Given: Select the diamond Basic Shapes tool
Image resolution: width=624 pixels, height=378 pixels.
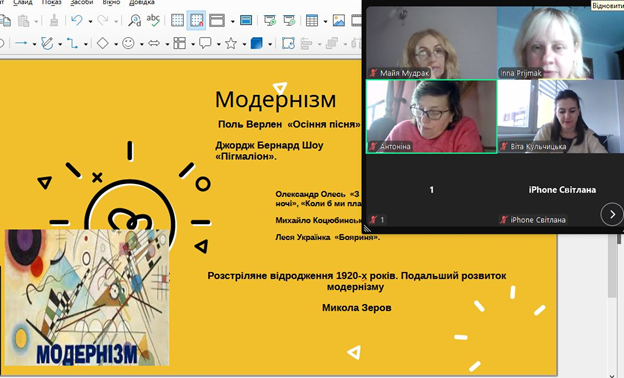Looking at the screenshot, I should pyautogui.click(x=103, y=43).
